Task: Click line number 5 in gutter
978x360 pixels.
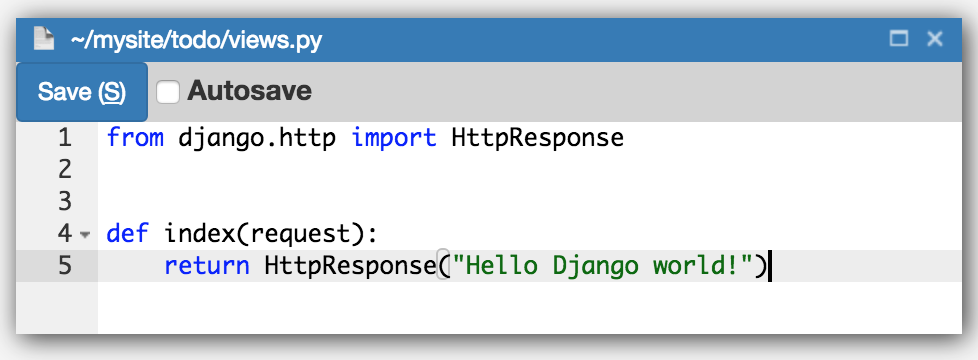Action: coord(65,266)
